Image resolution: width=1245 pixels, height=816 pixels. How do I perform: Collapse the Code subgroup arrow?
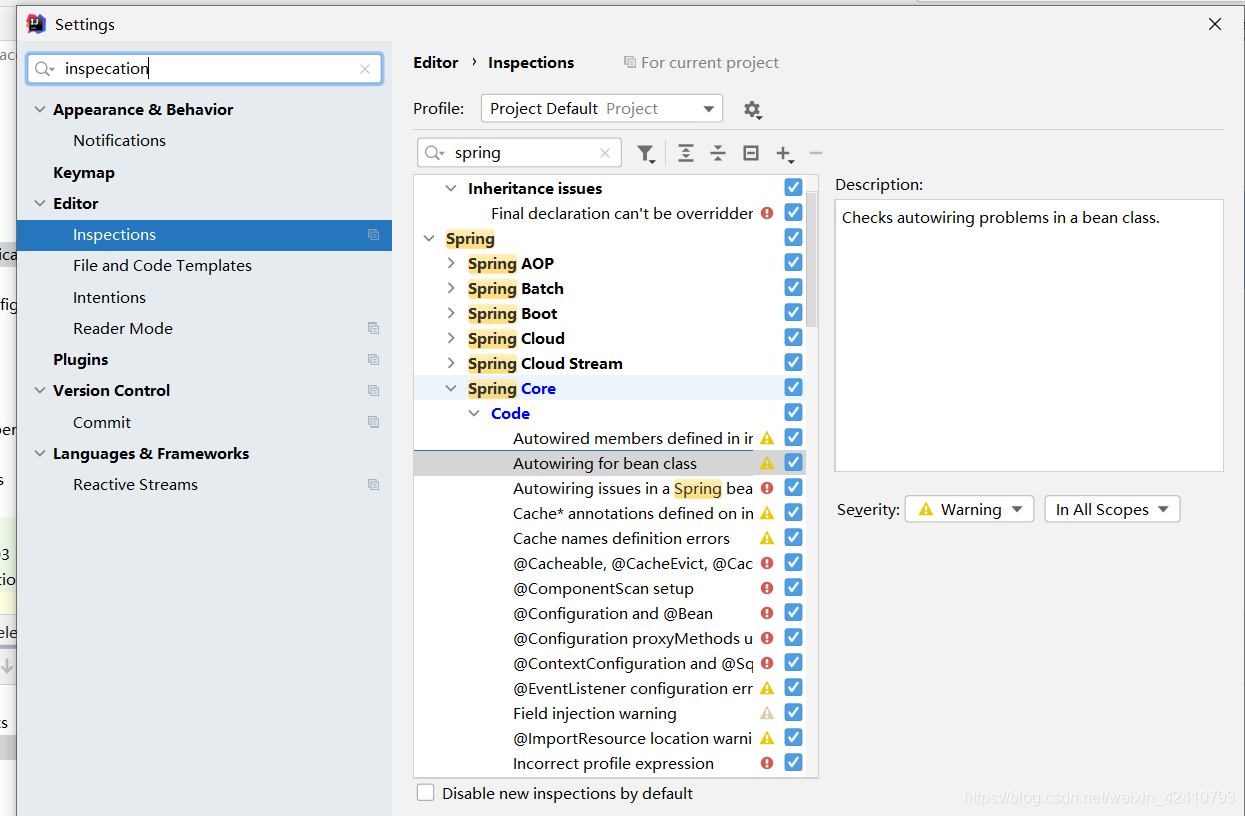474,413
